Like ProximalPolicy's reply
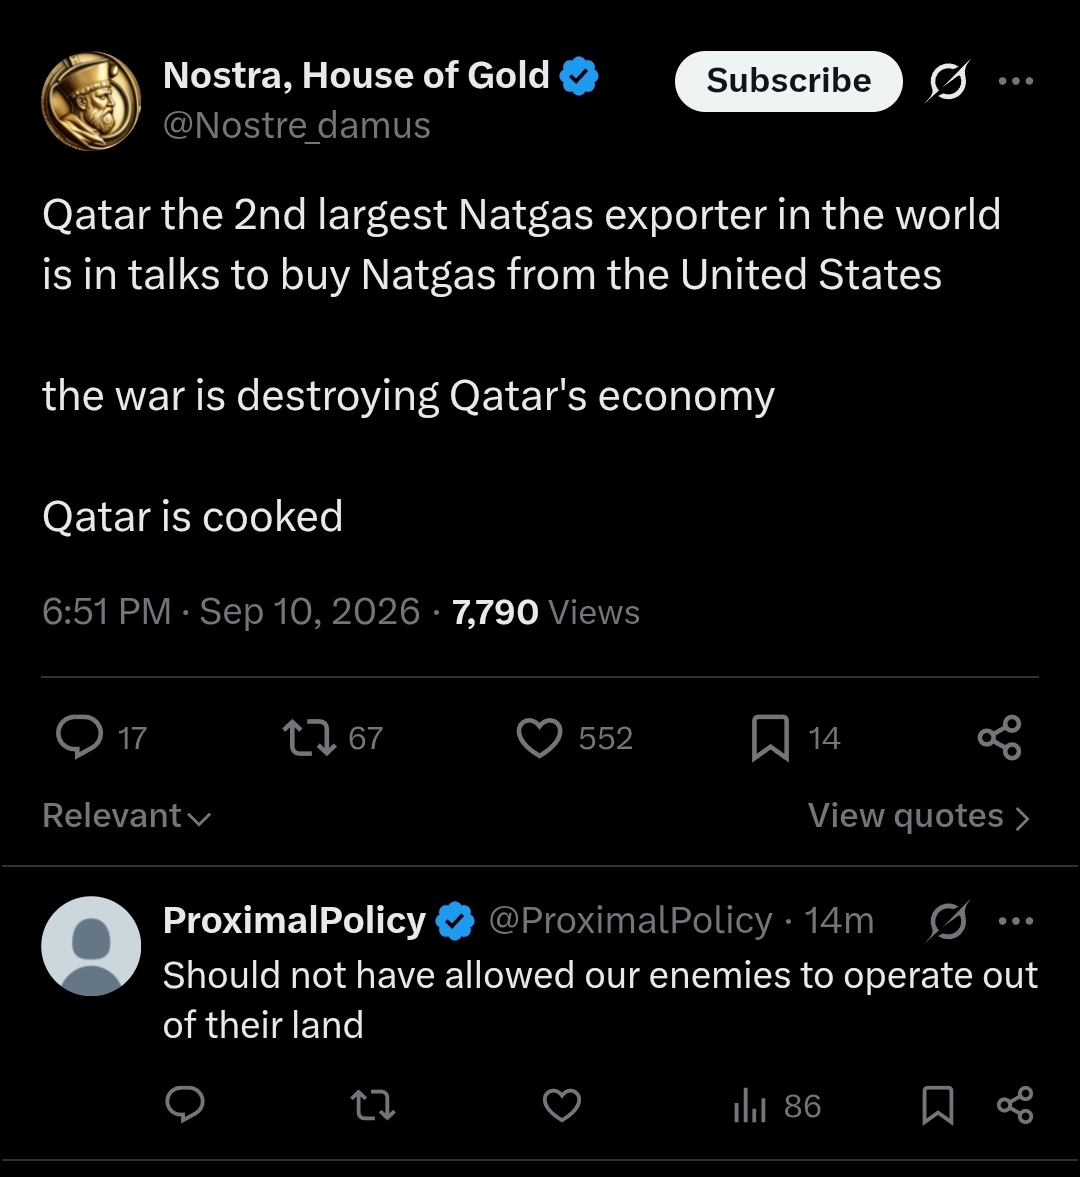Screen dimensions: 1080x1177 coord(561,1106)
